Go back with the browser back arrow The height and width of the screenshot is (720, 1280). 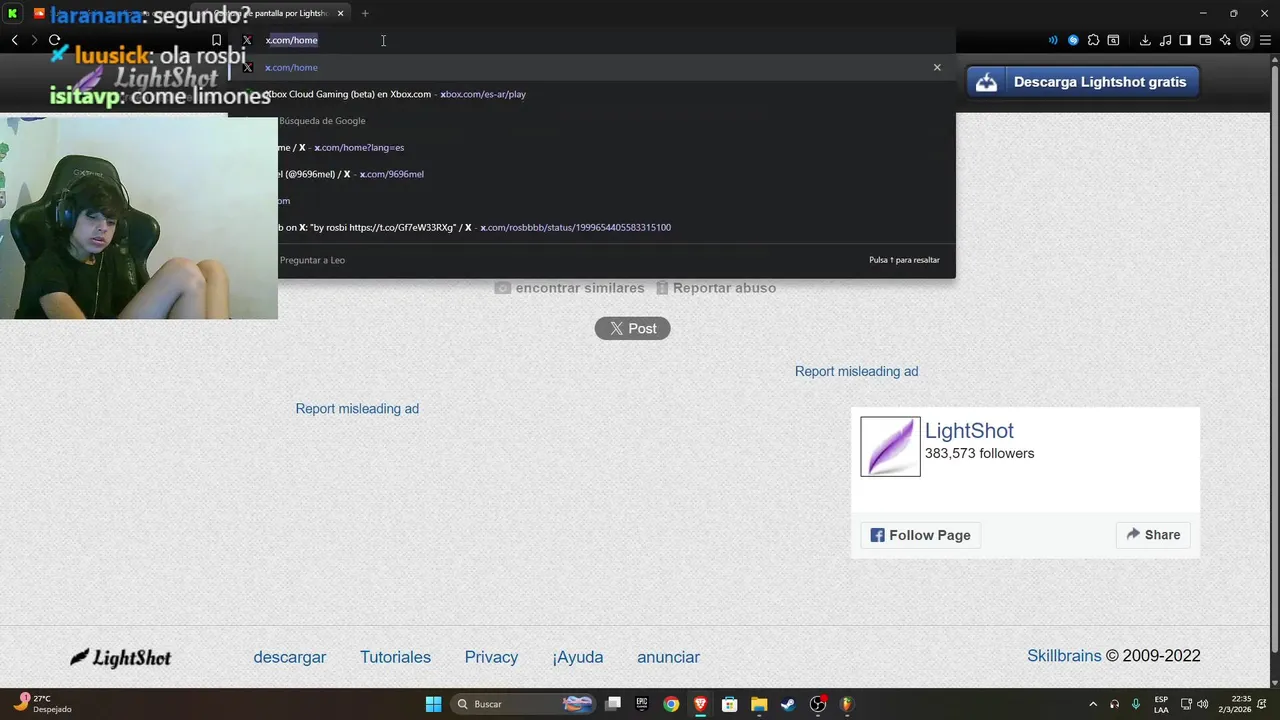click(15, 40)
